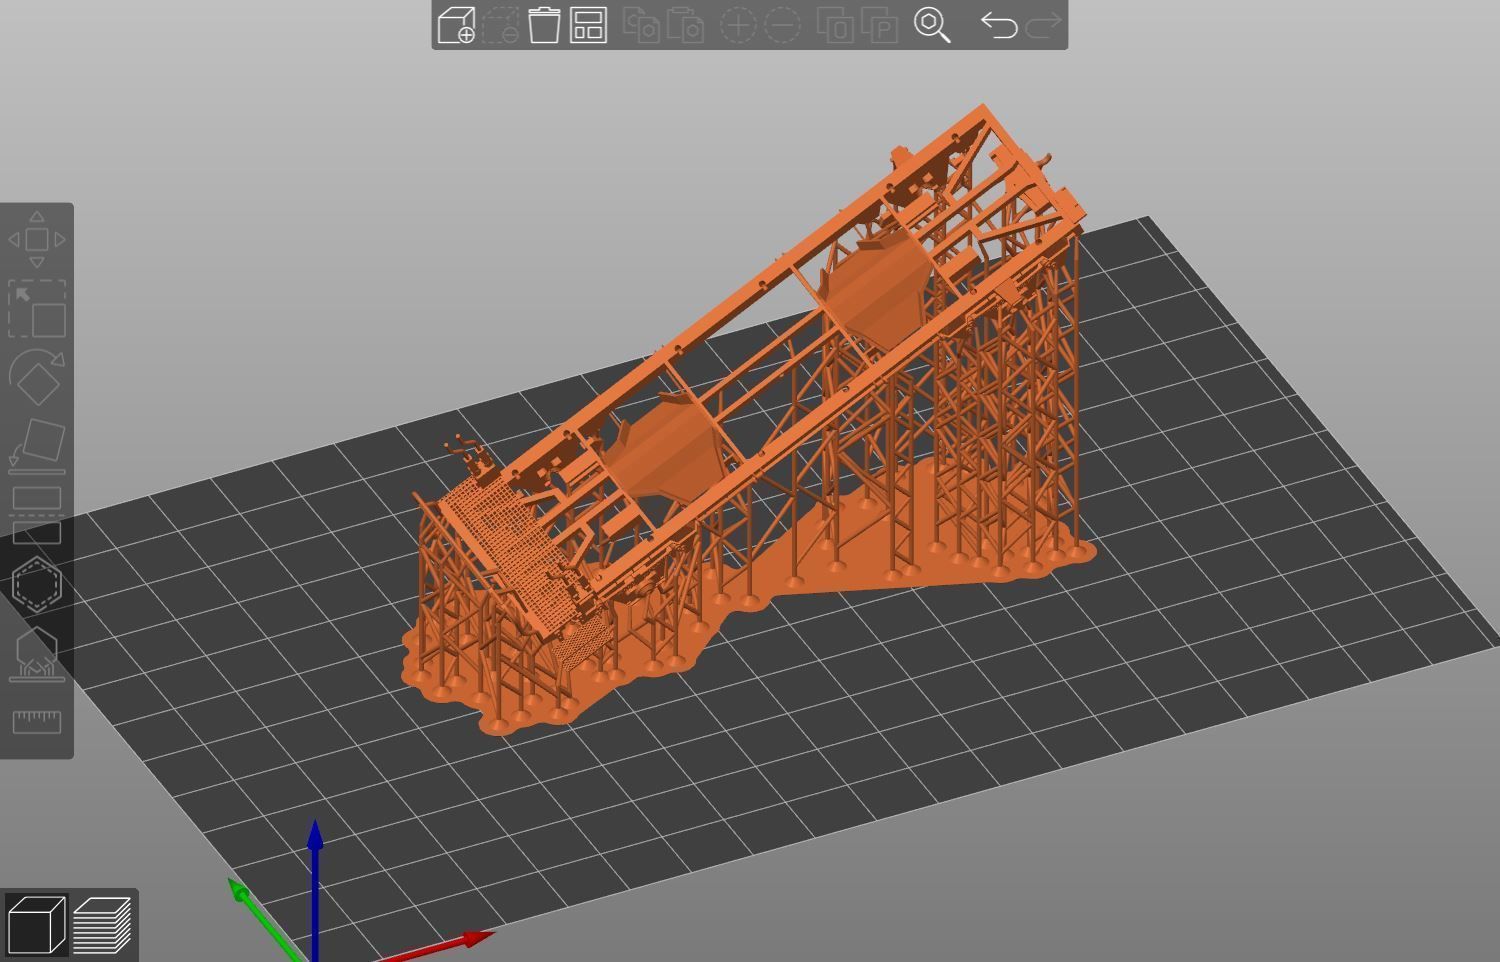Screen dimensions: 1500x962
Task: Open the Search magnifier tool
Action: (x=932, y=25)
